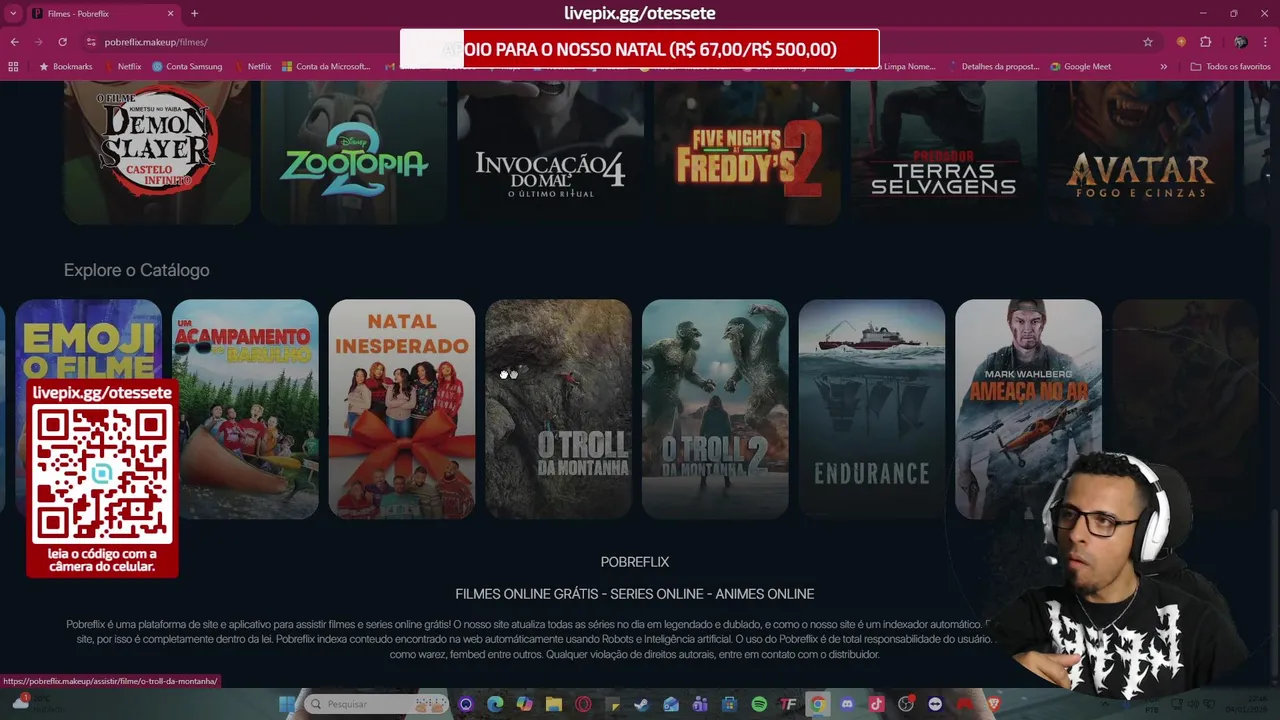Open the Endurance movie poster
1280x720 pixels.
(872, 409)
